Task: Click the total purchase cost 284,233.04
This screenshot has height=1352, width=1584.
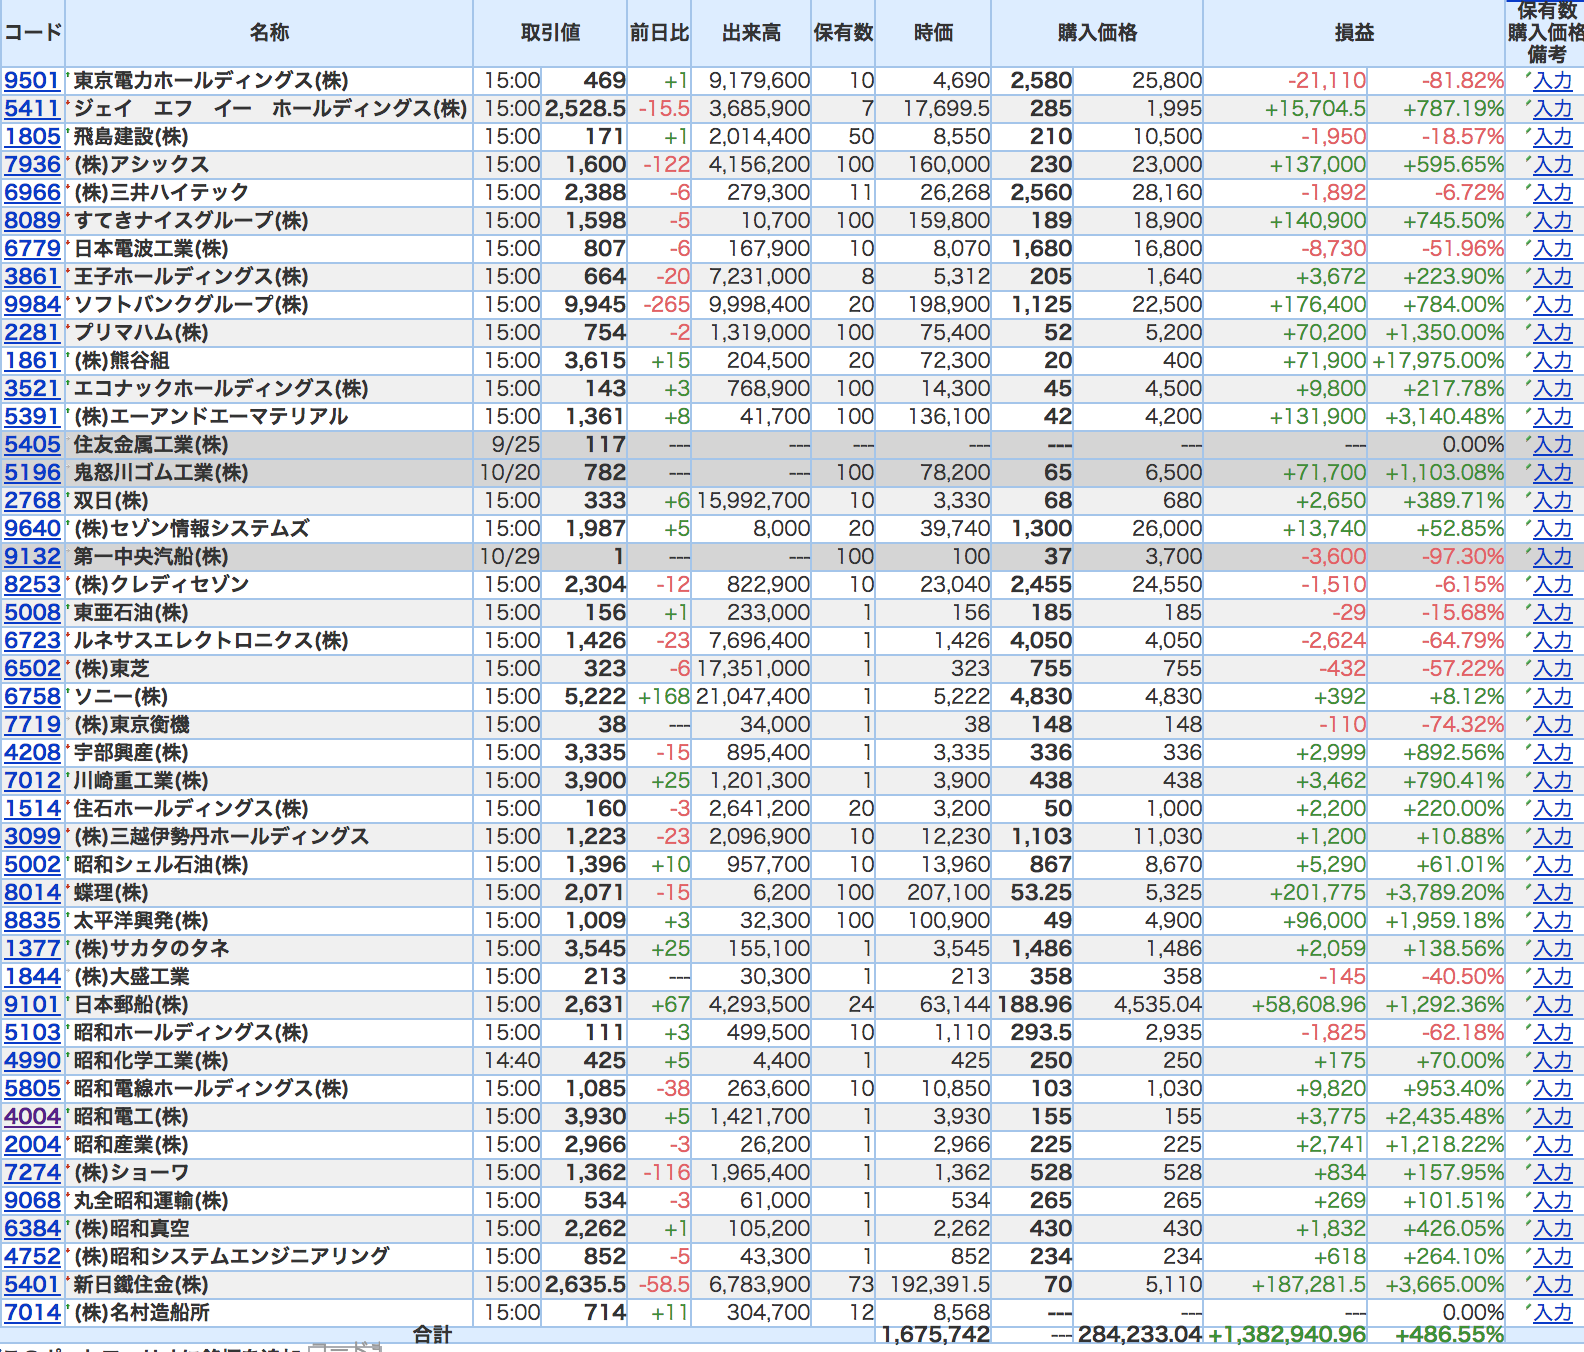Action: [x=1140, y=1334]
